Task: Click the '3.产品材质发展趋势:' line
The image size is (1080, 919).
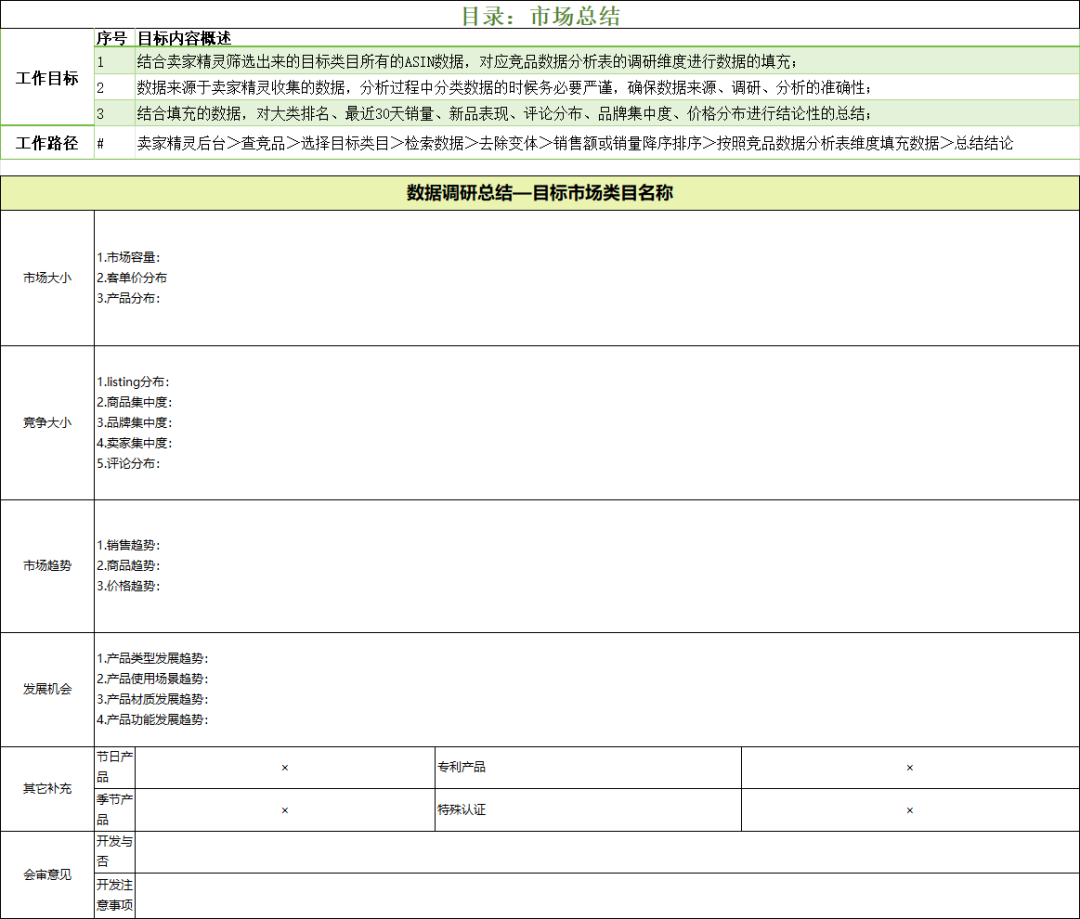Action: point(152,699)
